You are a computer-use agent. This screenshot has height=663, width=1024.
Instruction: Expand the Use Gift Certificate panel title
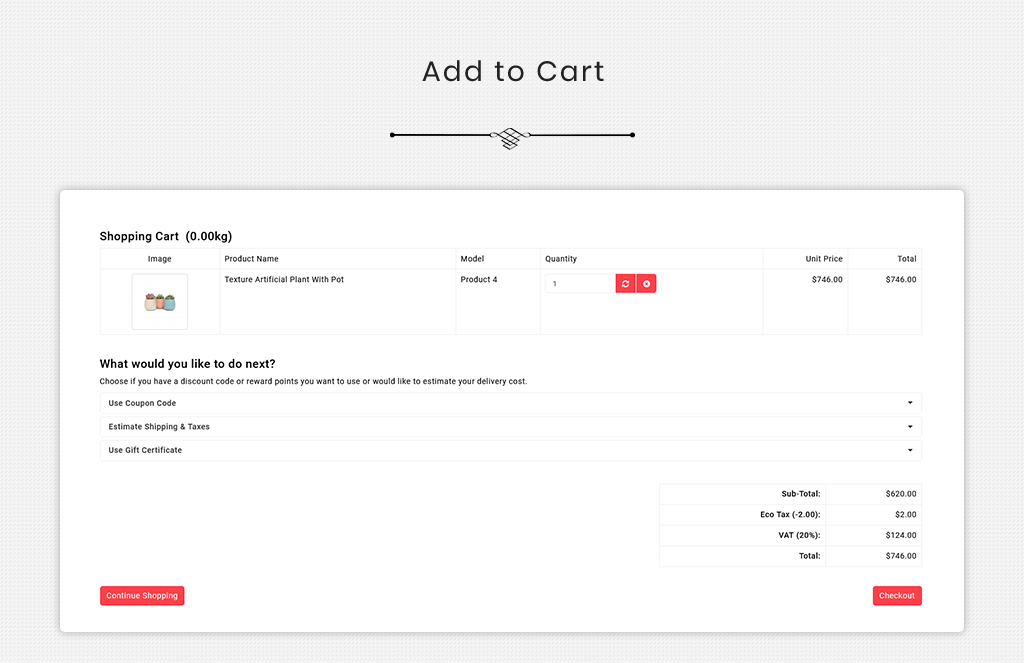pos(145,450)
